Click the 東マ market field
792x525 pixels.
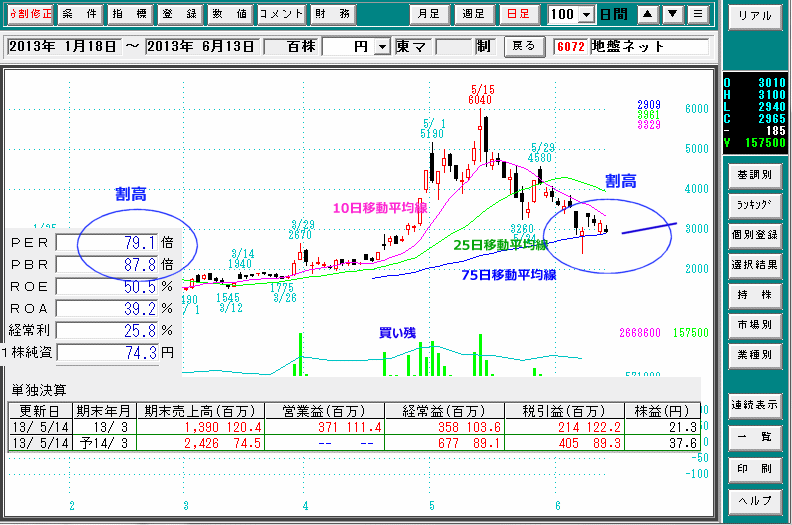pyautogui.click(x=412, y=46)
